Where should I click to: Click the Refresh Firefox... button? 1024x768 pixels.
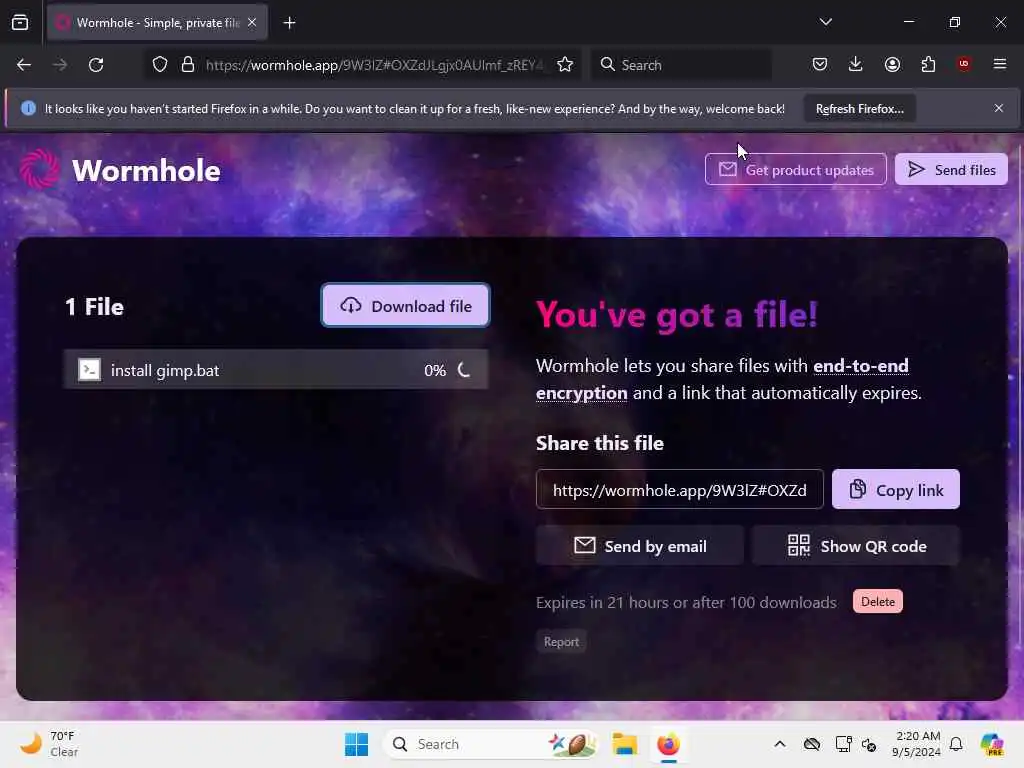point(859,108)
